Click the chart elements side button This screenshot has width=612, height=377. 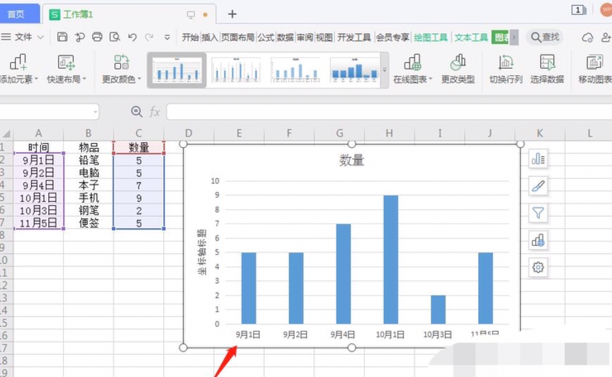pos(538,159)
